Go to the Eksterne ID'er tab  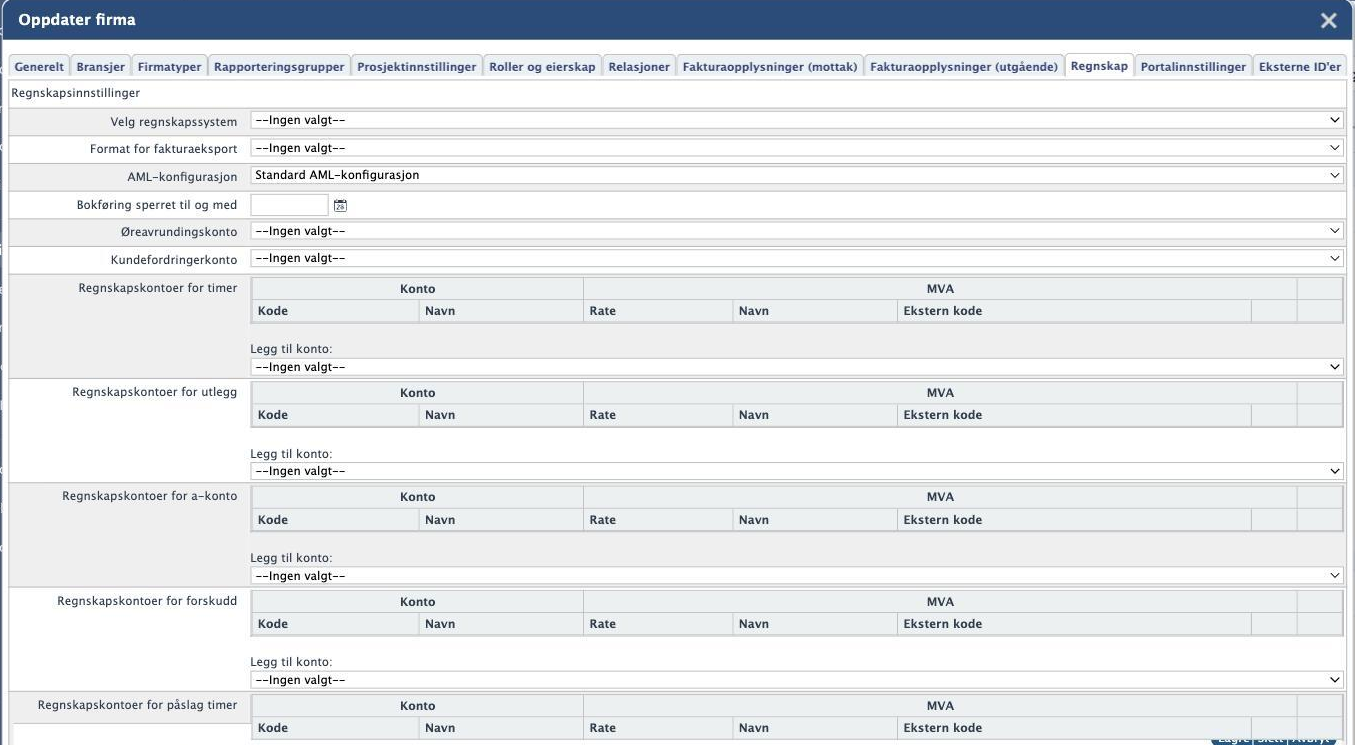(x=1300, y=66)
